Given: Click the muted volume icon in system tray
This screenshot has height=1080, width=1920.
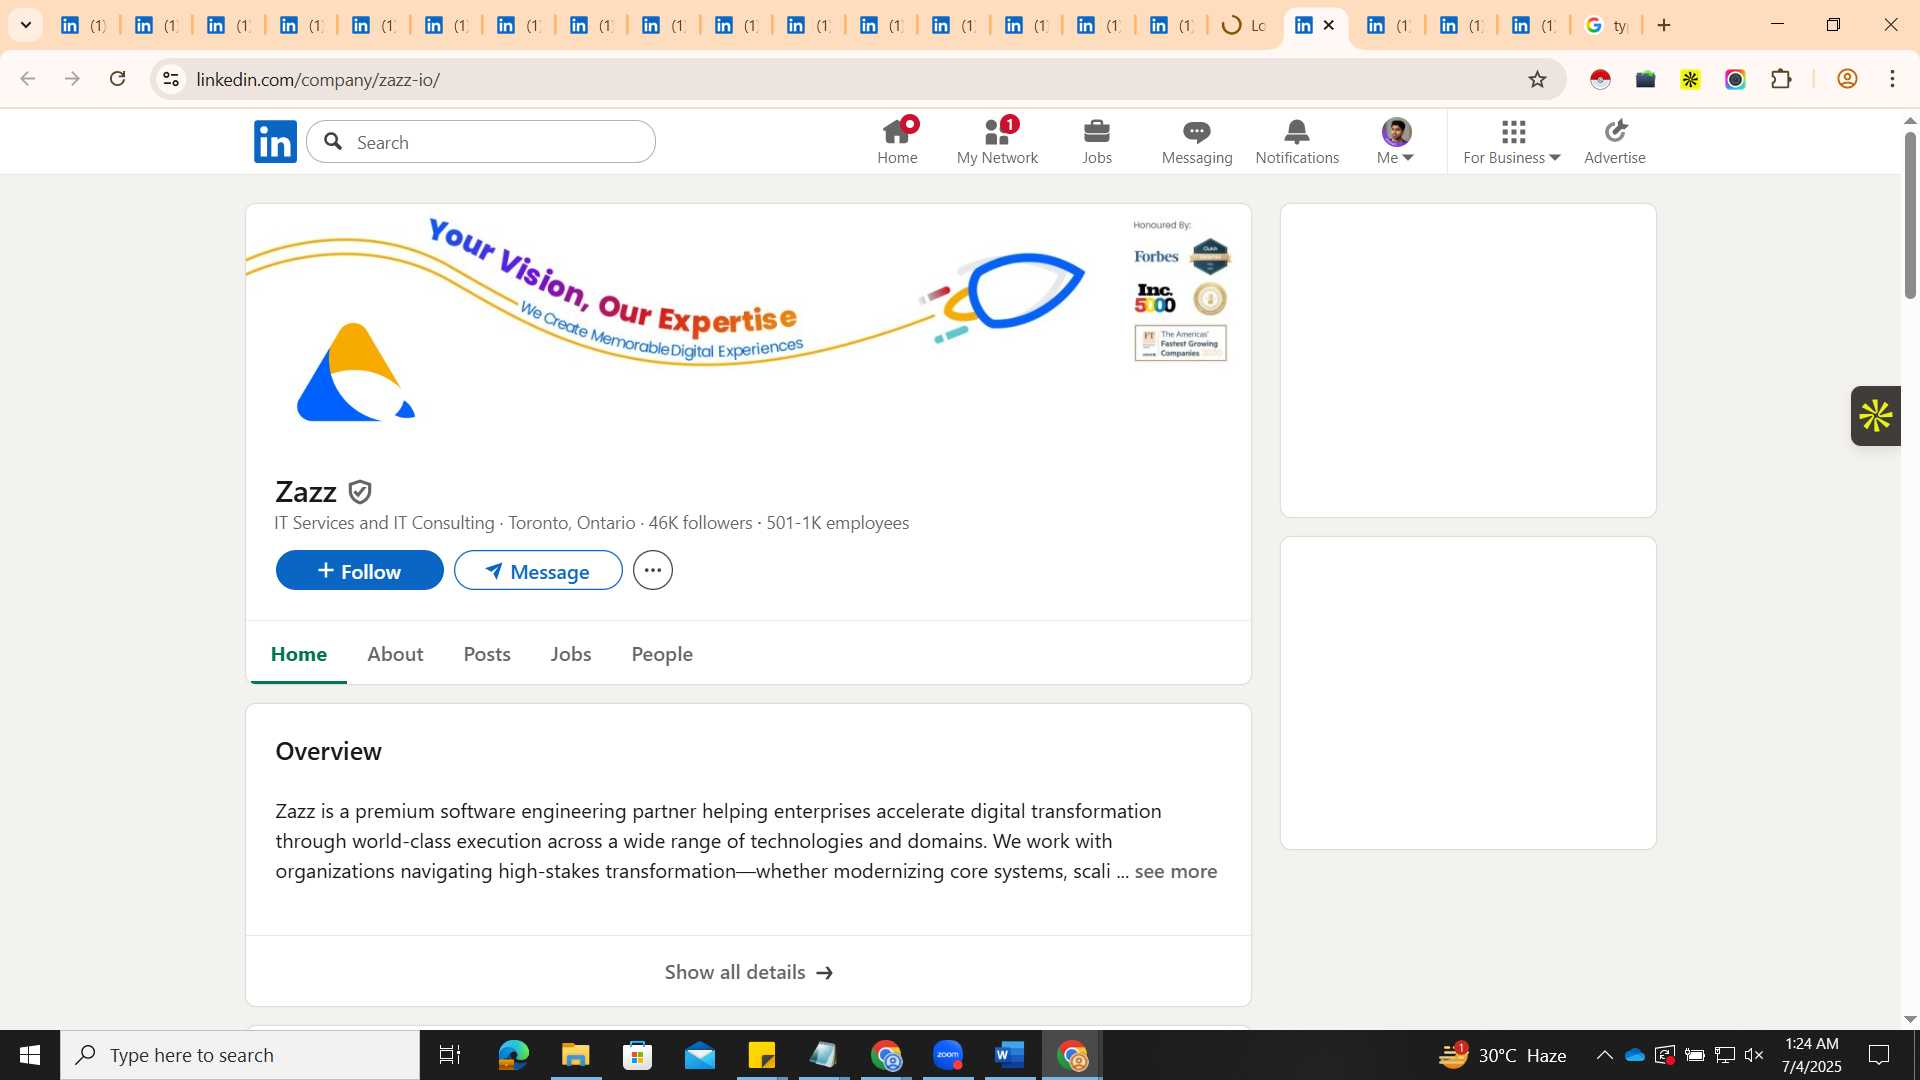Looking at the screenshot, I should 1754,1055.
